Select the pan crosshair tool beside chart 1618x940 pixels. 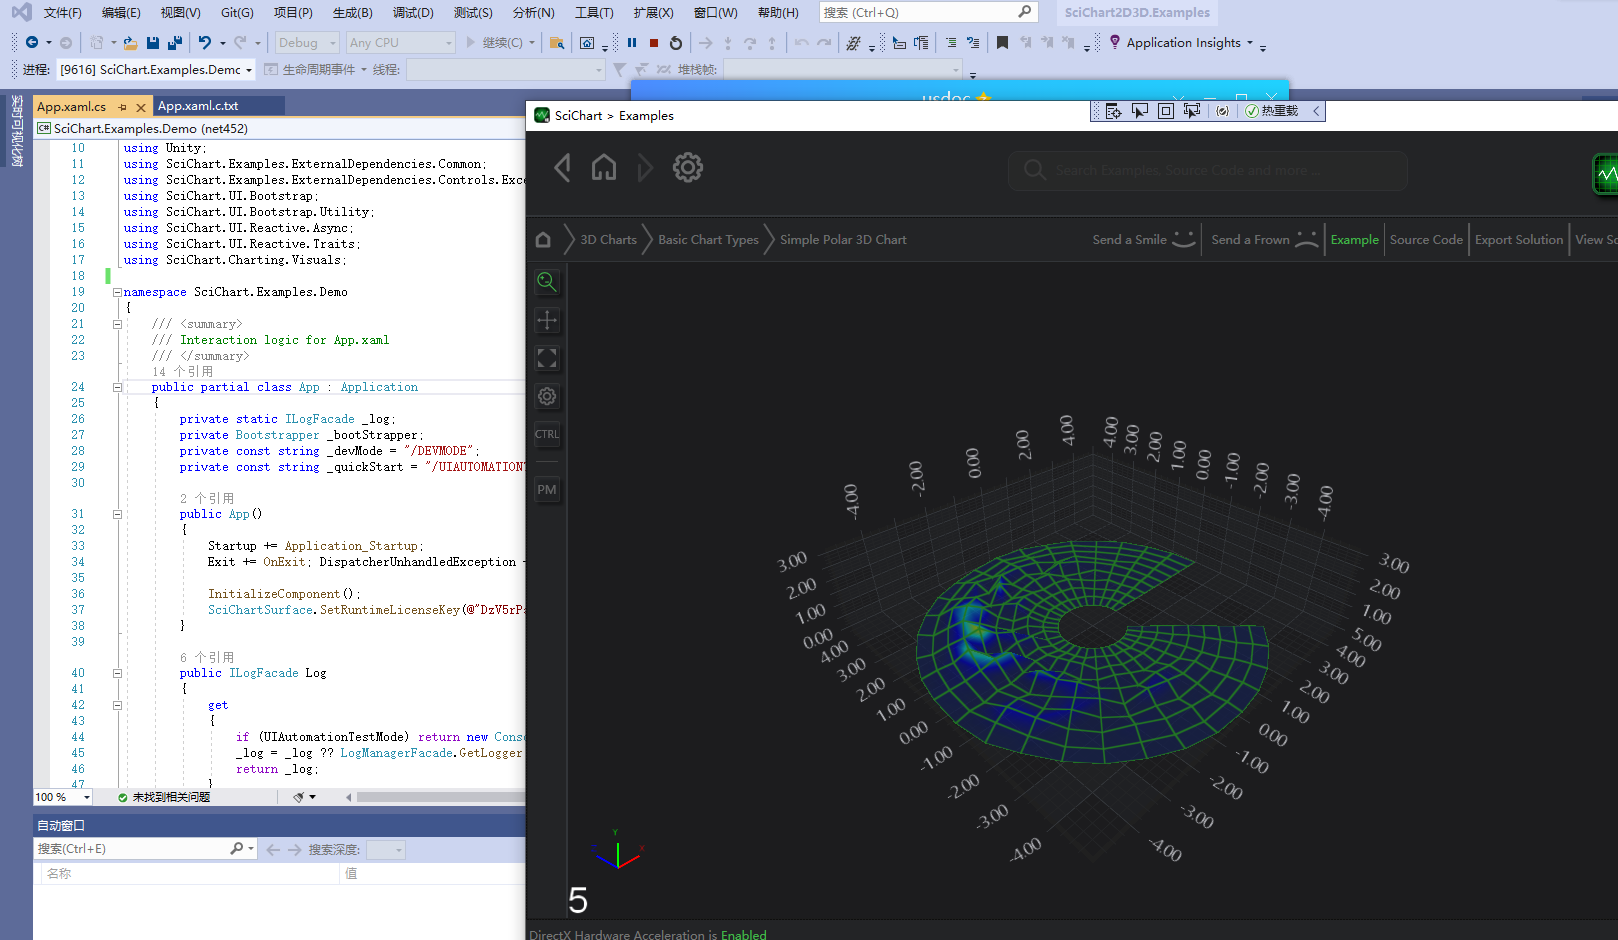coord(547,320)
